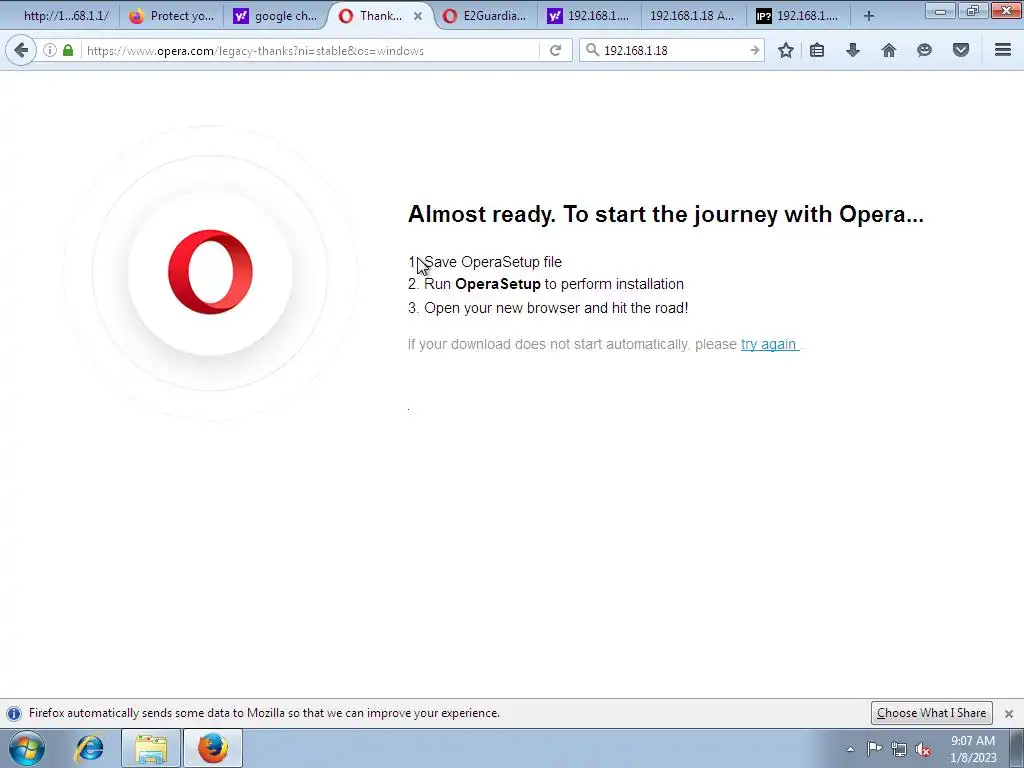Click the taskbar clock showing 9:07 AM
1024x768 pixels.
coord(972,748)
